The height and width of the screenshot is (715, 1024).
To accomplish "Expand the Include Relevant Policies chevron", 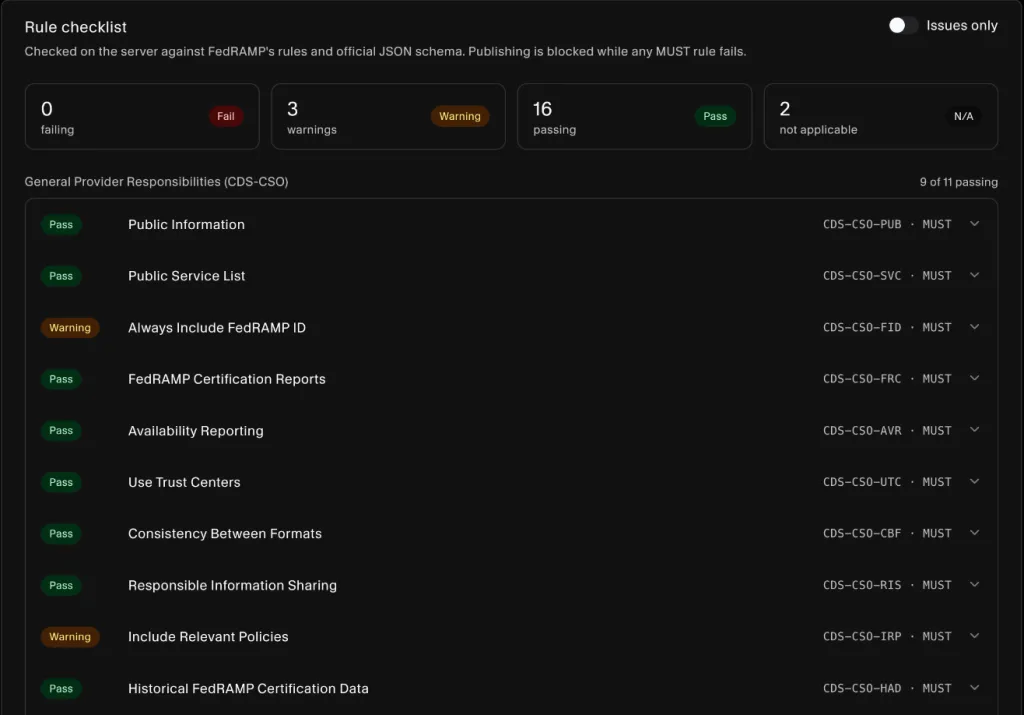I will tap(974, 637).
